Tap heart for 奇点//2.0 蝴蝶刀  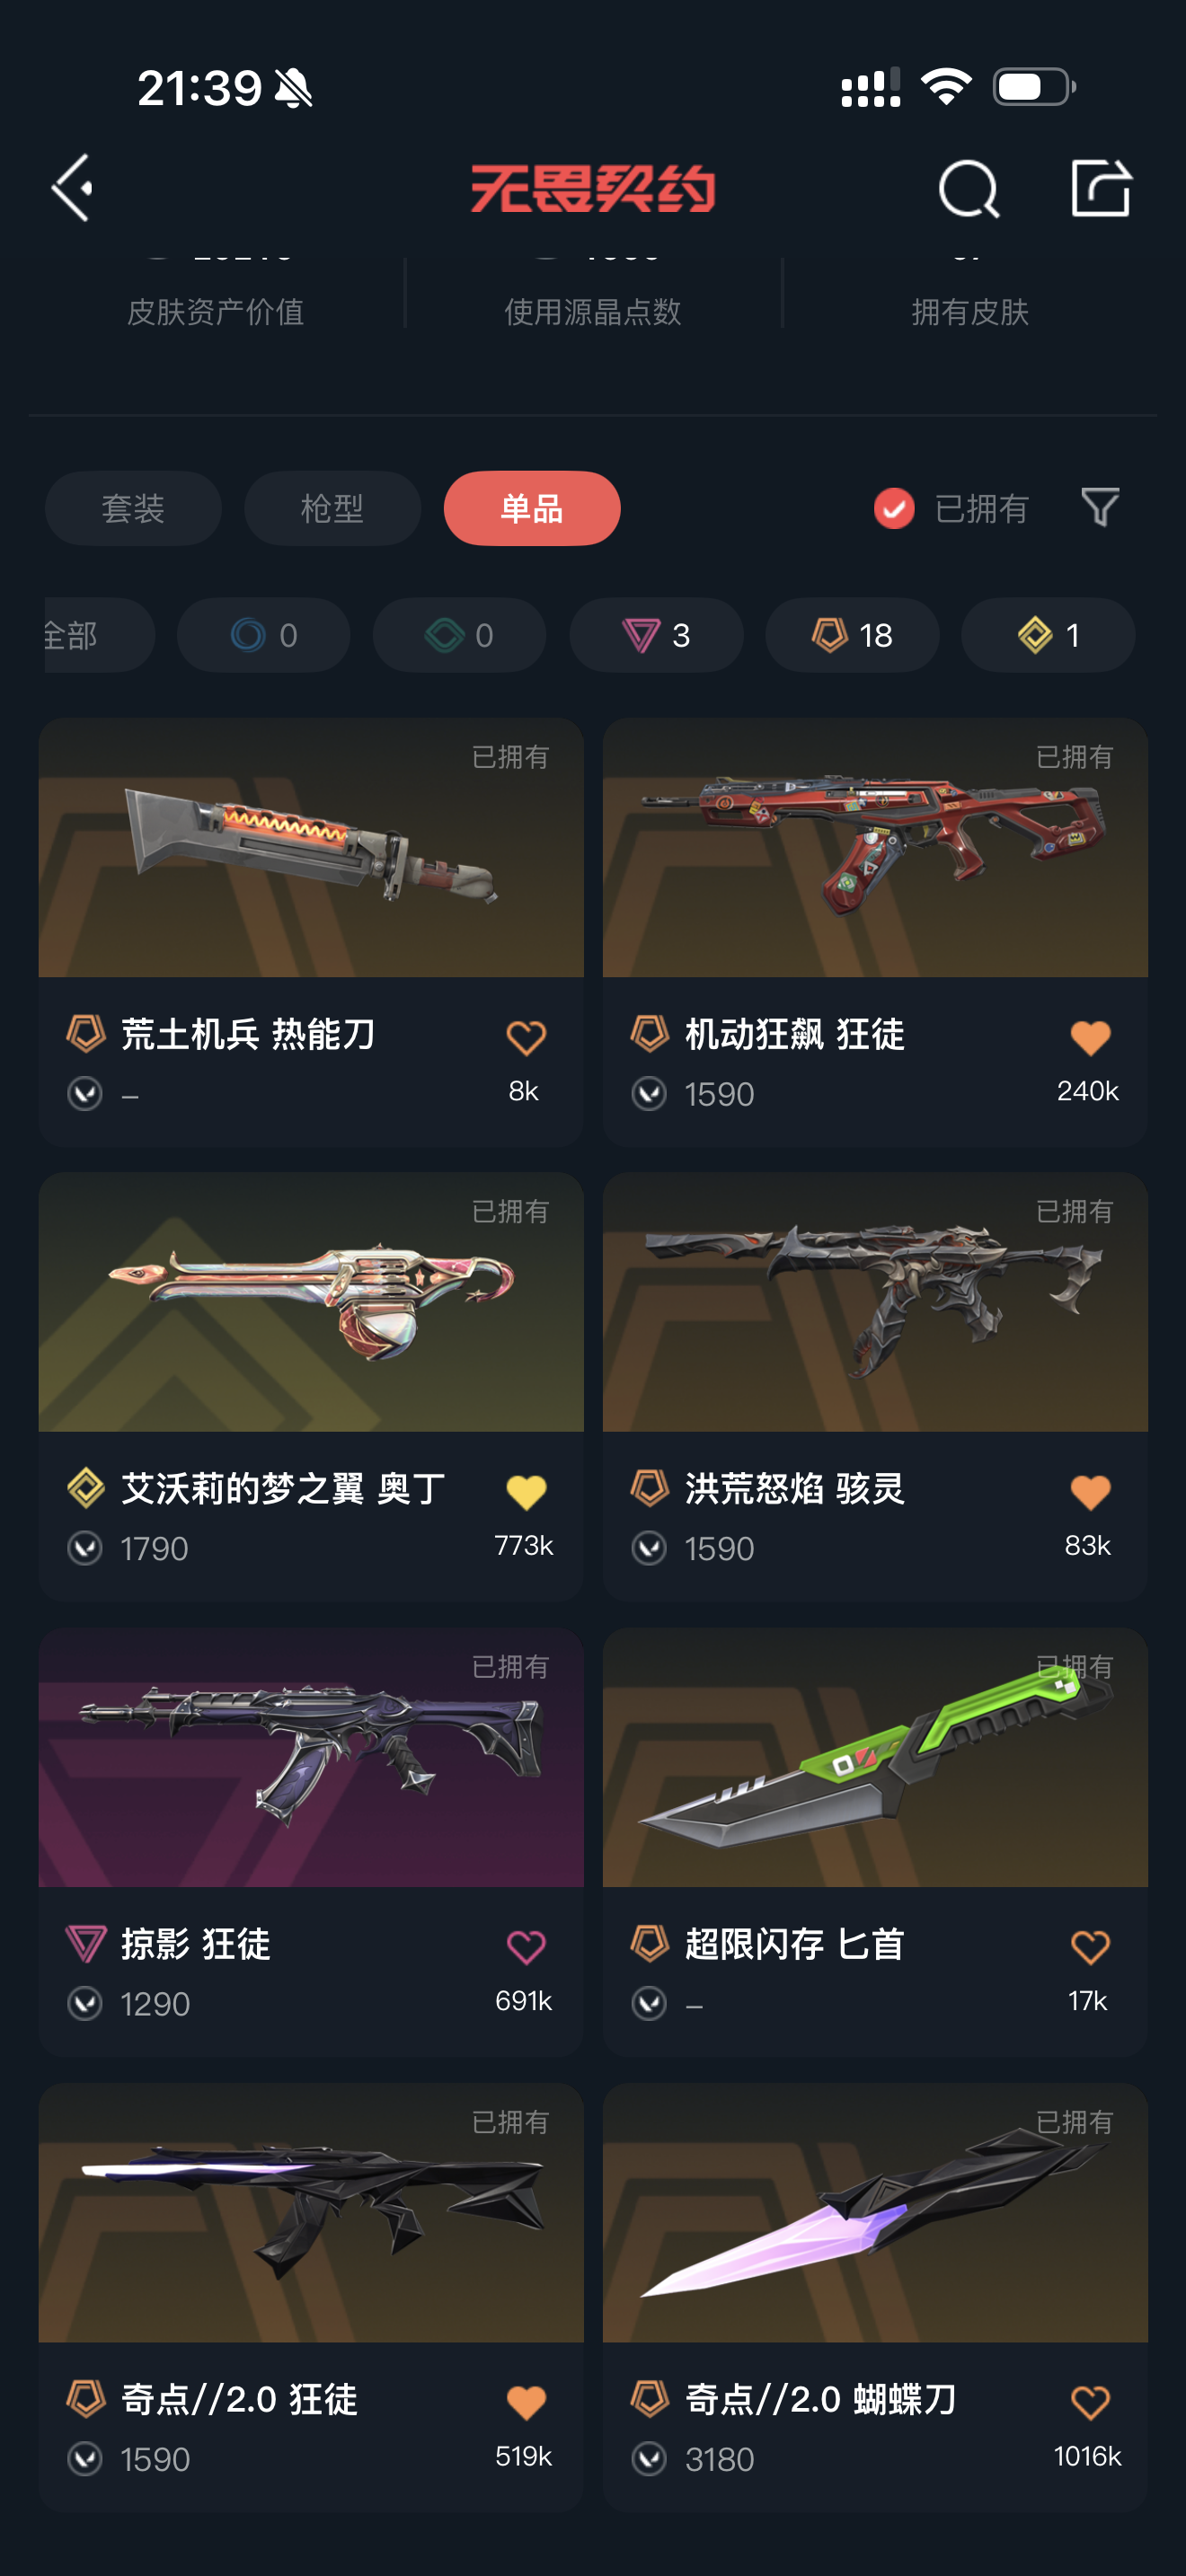click(x=1090, y=2402)
